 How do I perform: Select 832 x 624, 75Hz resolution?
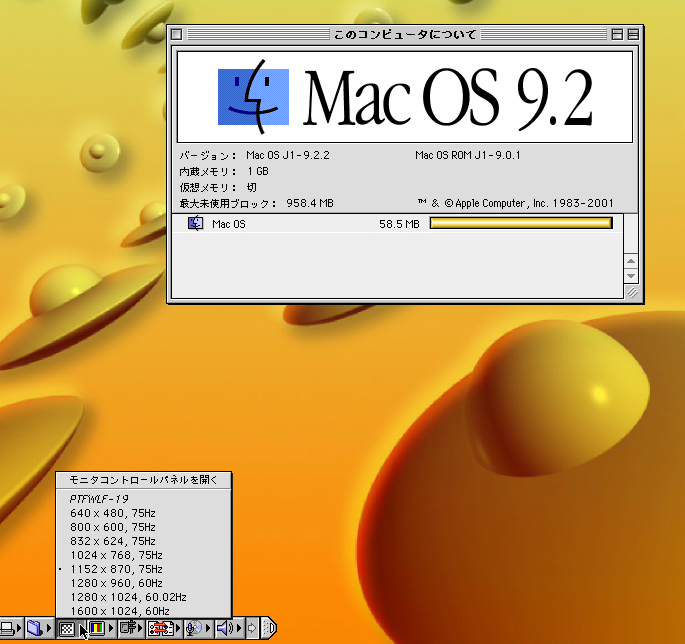pos(144,541)
